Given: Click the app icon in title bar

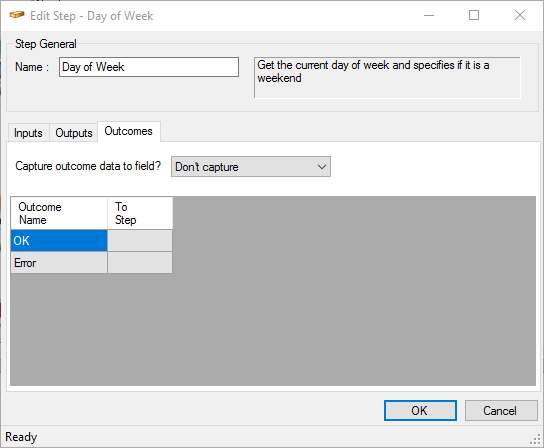Looking at the screenshot, I should (x=17, y=15).
